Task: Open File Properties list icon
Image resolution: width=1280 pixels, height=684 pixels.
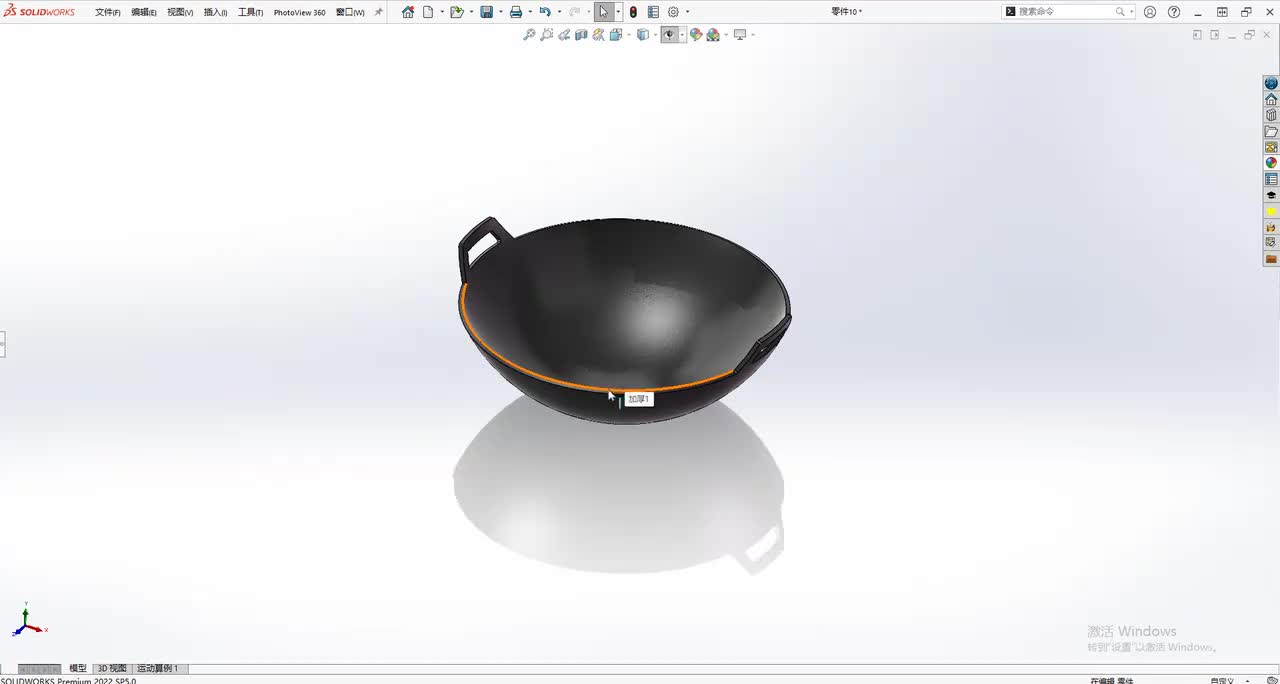Action: click(x=653, y=12)
